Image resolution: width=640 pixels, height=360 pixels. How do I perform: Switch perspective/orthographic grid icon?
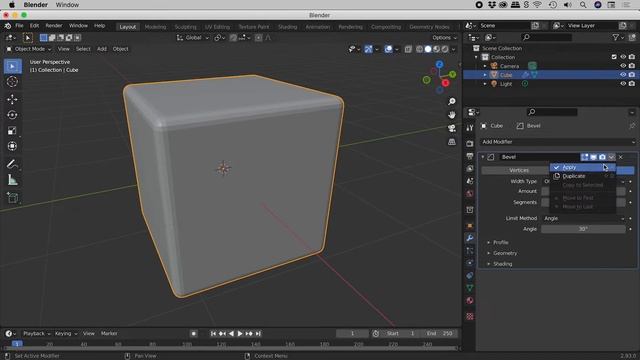pyautogui.click(x=451, y=142)
